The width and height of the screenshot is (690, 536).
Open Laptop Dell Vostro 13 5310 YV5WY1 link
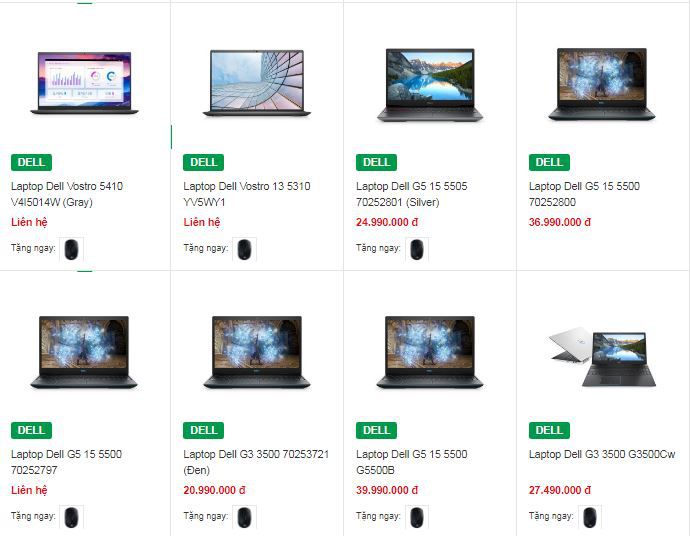click(x=247, y=194)
